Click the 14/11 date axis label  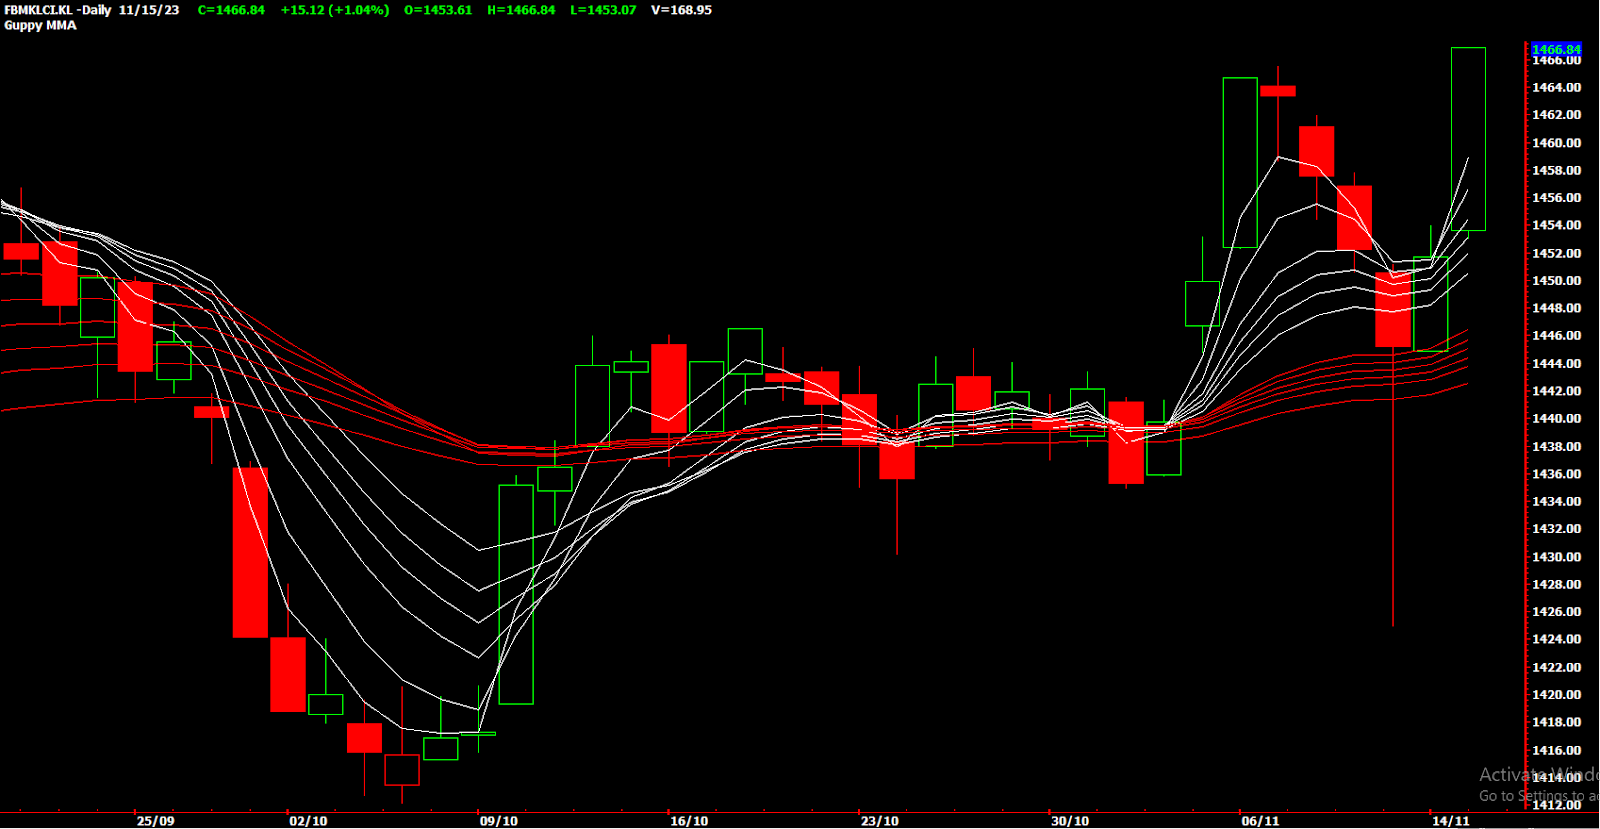1451,821
